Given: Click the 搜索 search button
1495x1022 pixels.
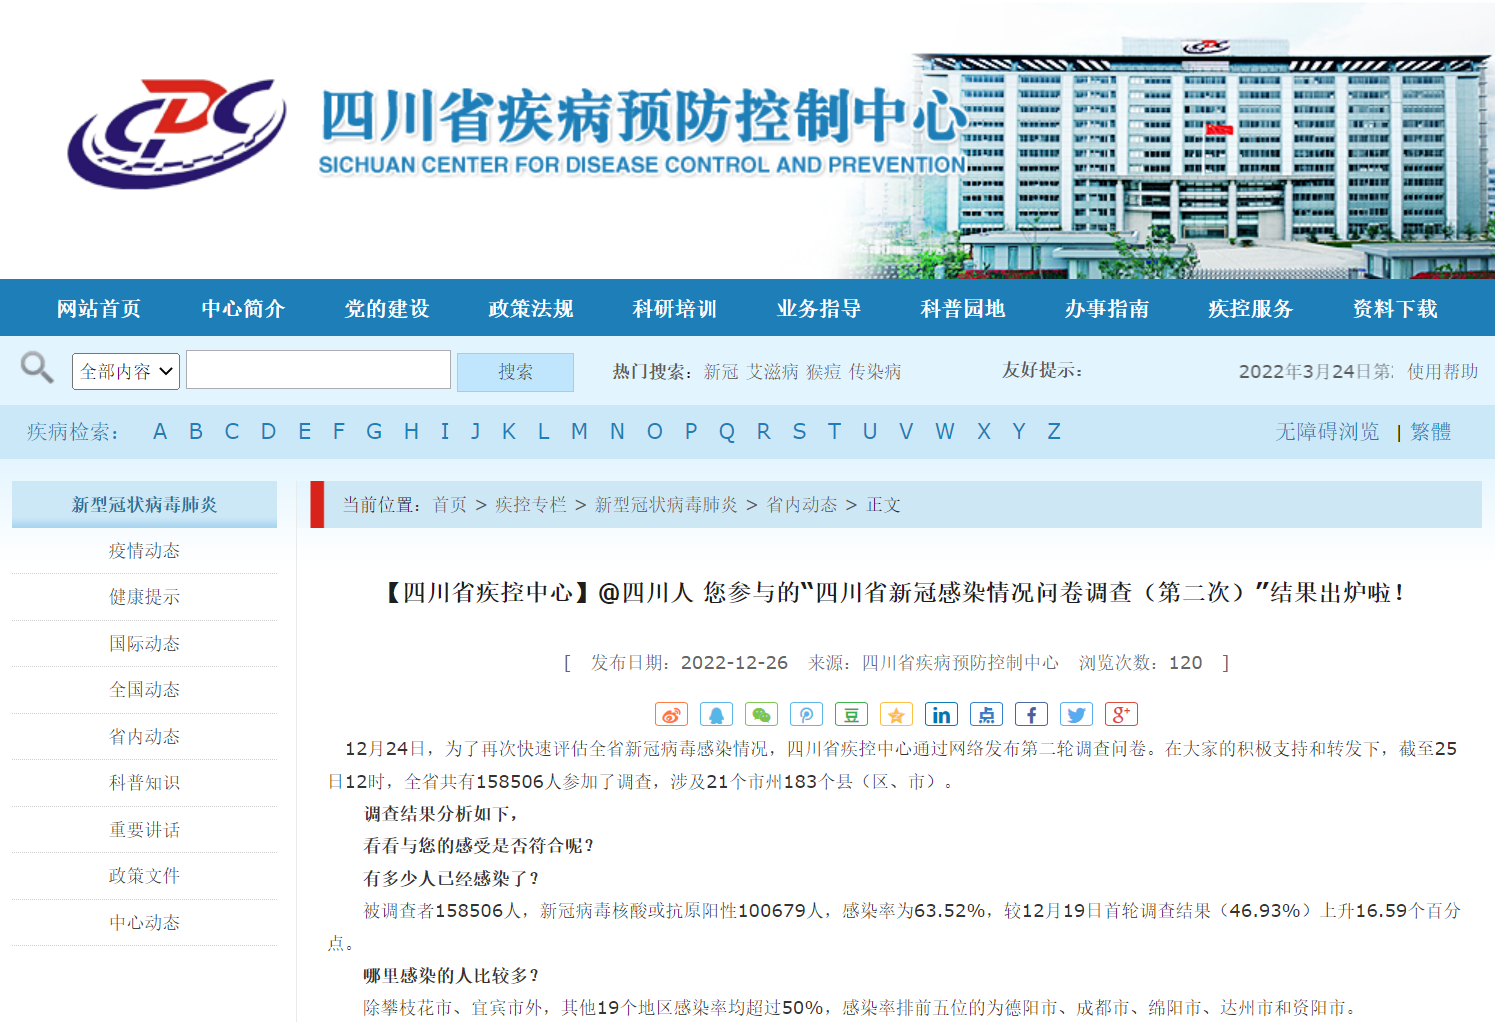Looking at the screenshot, I should [515, 372].
